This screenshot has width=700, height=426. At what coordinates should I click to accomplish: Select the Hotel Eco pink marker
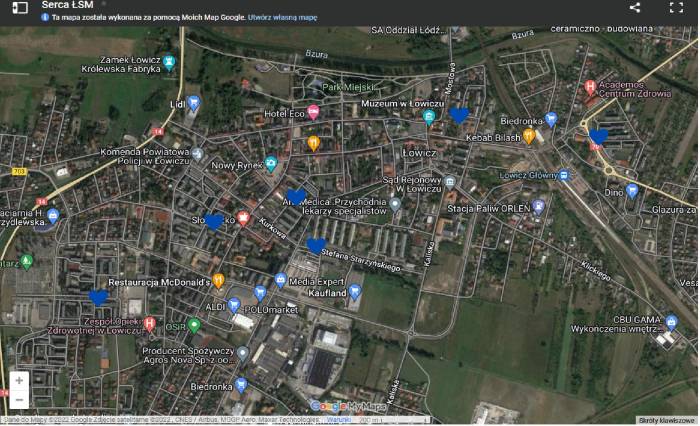(313, 112)
